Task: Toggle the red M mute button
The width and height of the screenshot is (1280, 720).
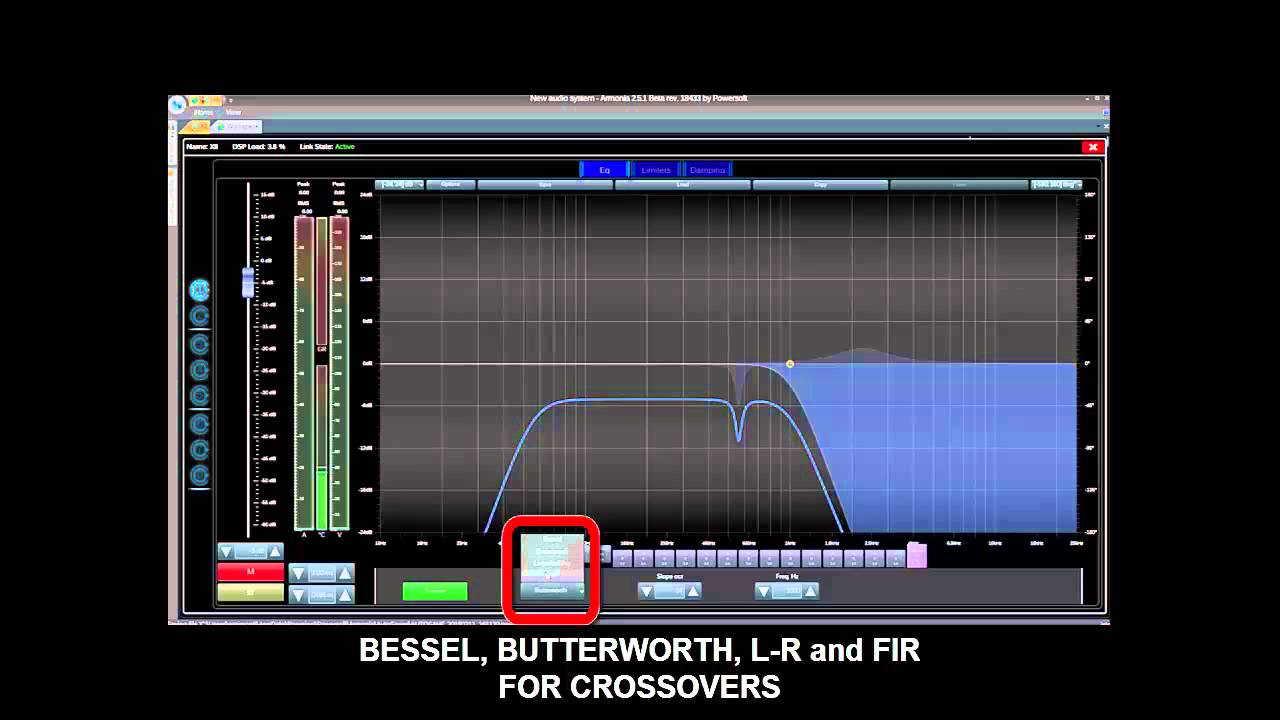Action: pos(250,572)
